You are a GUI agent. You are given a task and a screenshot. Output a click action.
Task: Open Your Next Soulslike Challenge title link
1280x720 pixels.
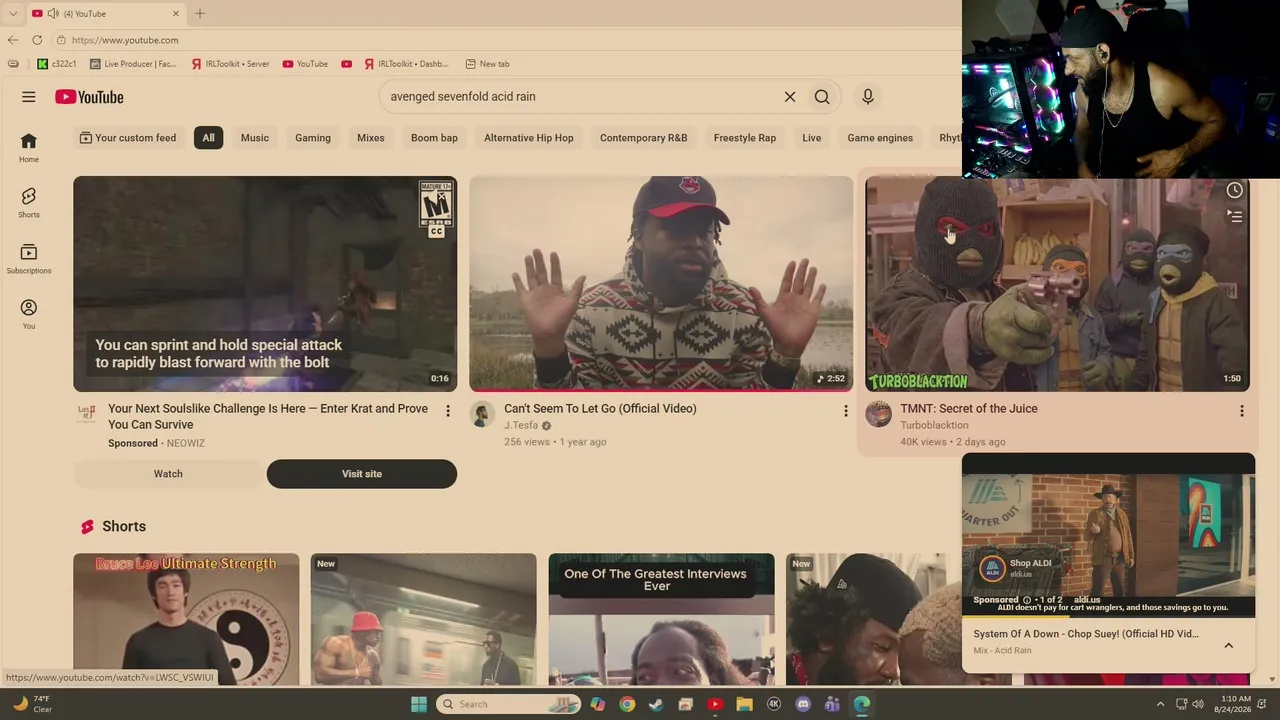tap(268, 417)
